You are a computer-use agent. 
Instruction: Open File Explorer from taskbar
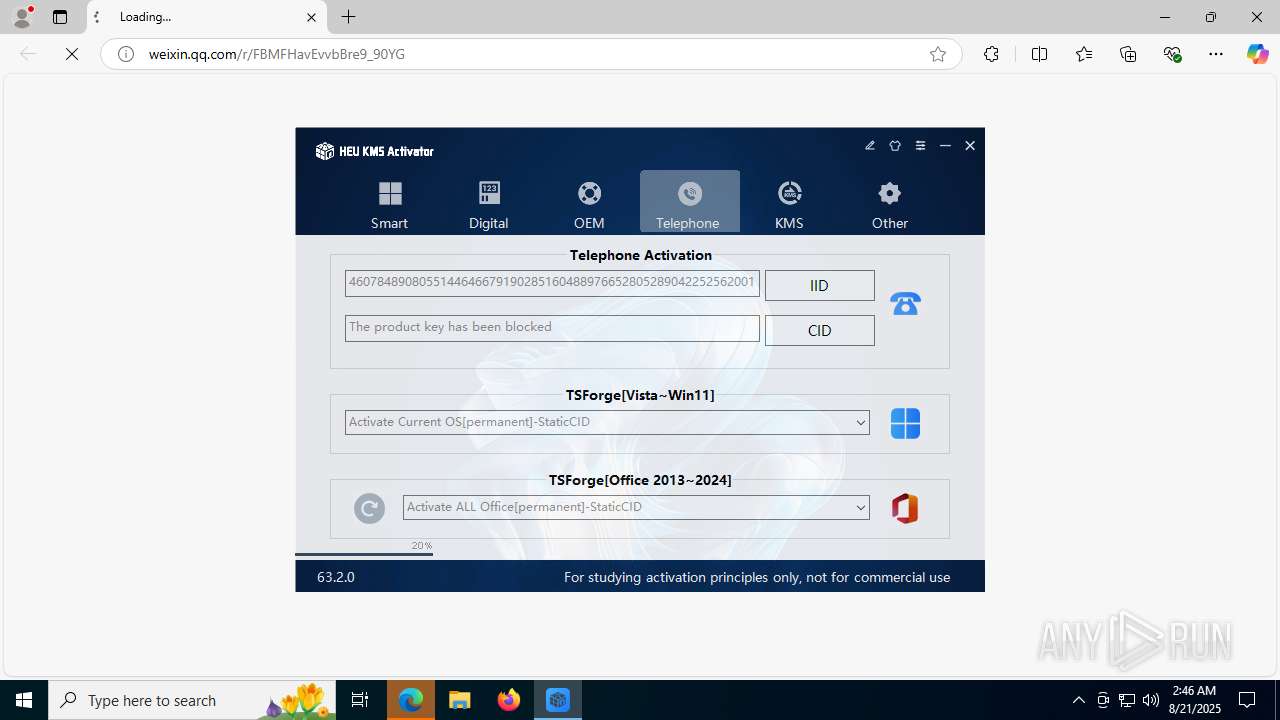tap(460, 700)
